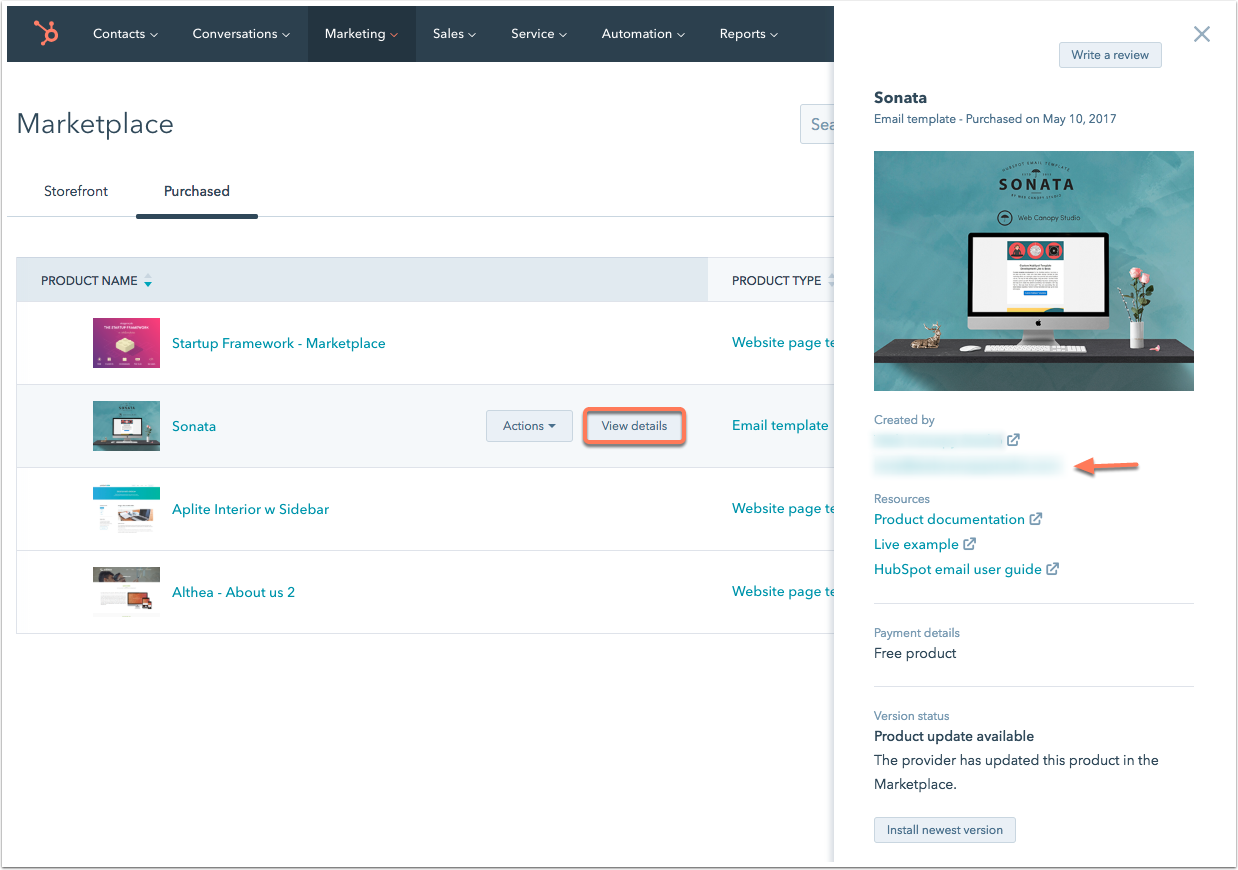Click 'Product update available' status text

954,736
